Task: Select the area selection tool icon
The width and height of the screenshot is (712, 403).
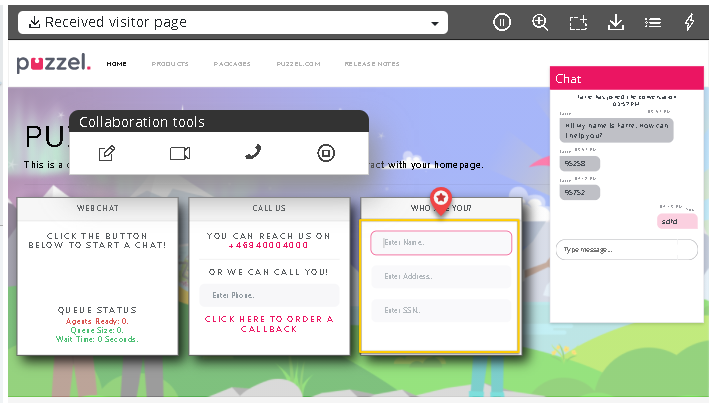Action: [577, 22]
